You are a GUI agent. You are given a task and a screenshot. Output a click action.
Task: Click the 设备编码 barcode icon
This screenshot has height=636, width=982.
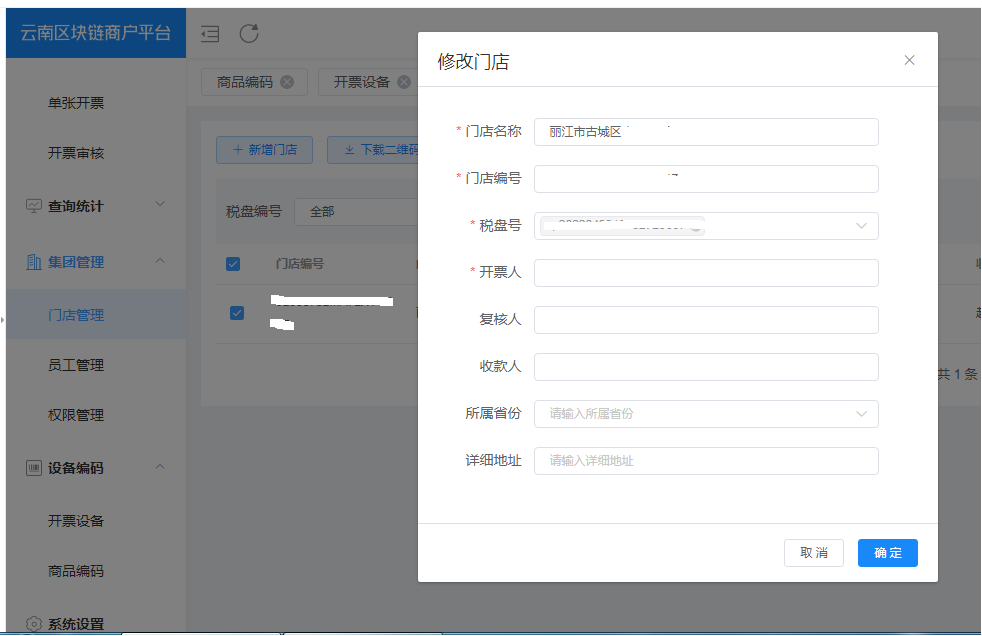(34, 468)
